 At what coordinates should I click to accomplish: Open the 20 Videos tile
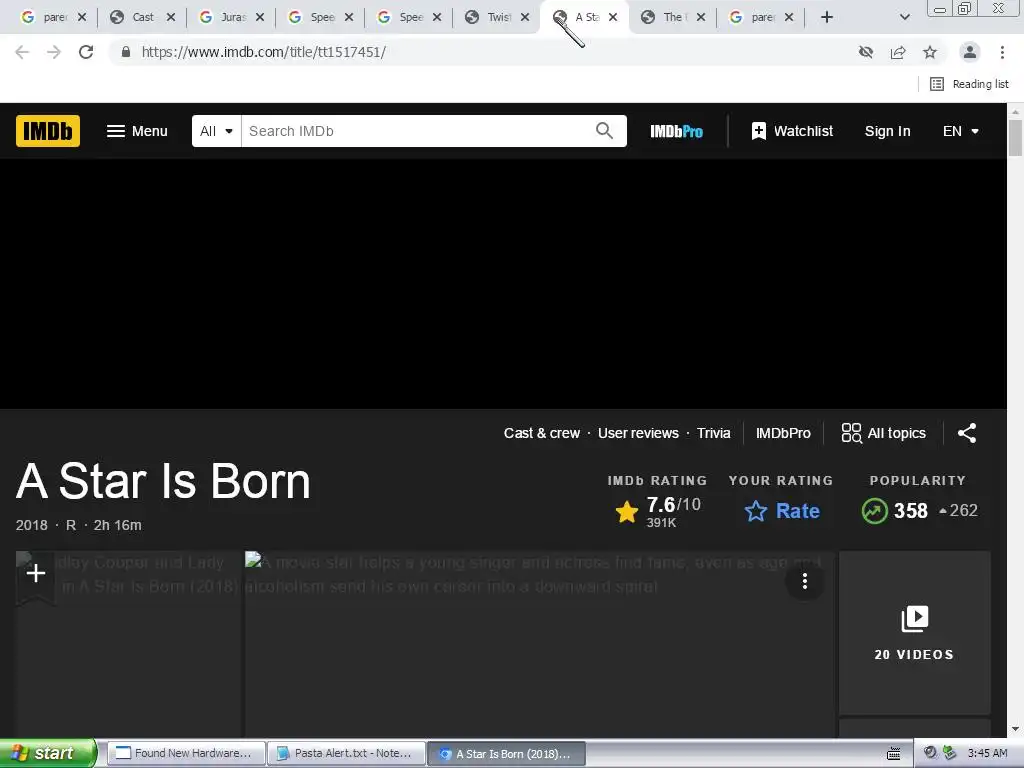point(914,633)
